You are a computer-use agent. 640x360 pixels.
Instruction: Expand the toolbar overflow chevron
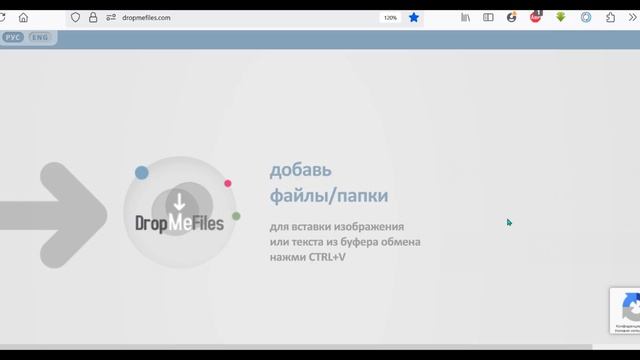click(x=633, y=18)
